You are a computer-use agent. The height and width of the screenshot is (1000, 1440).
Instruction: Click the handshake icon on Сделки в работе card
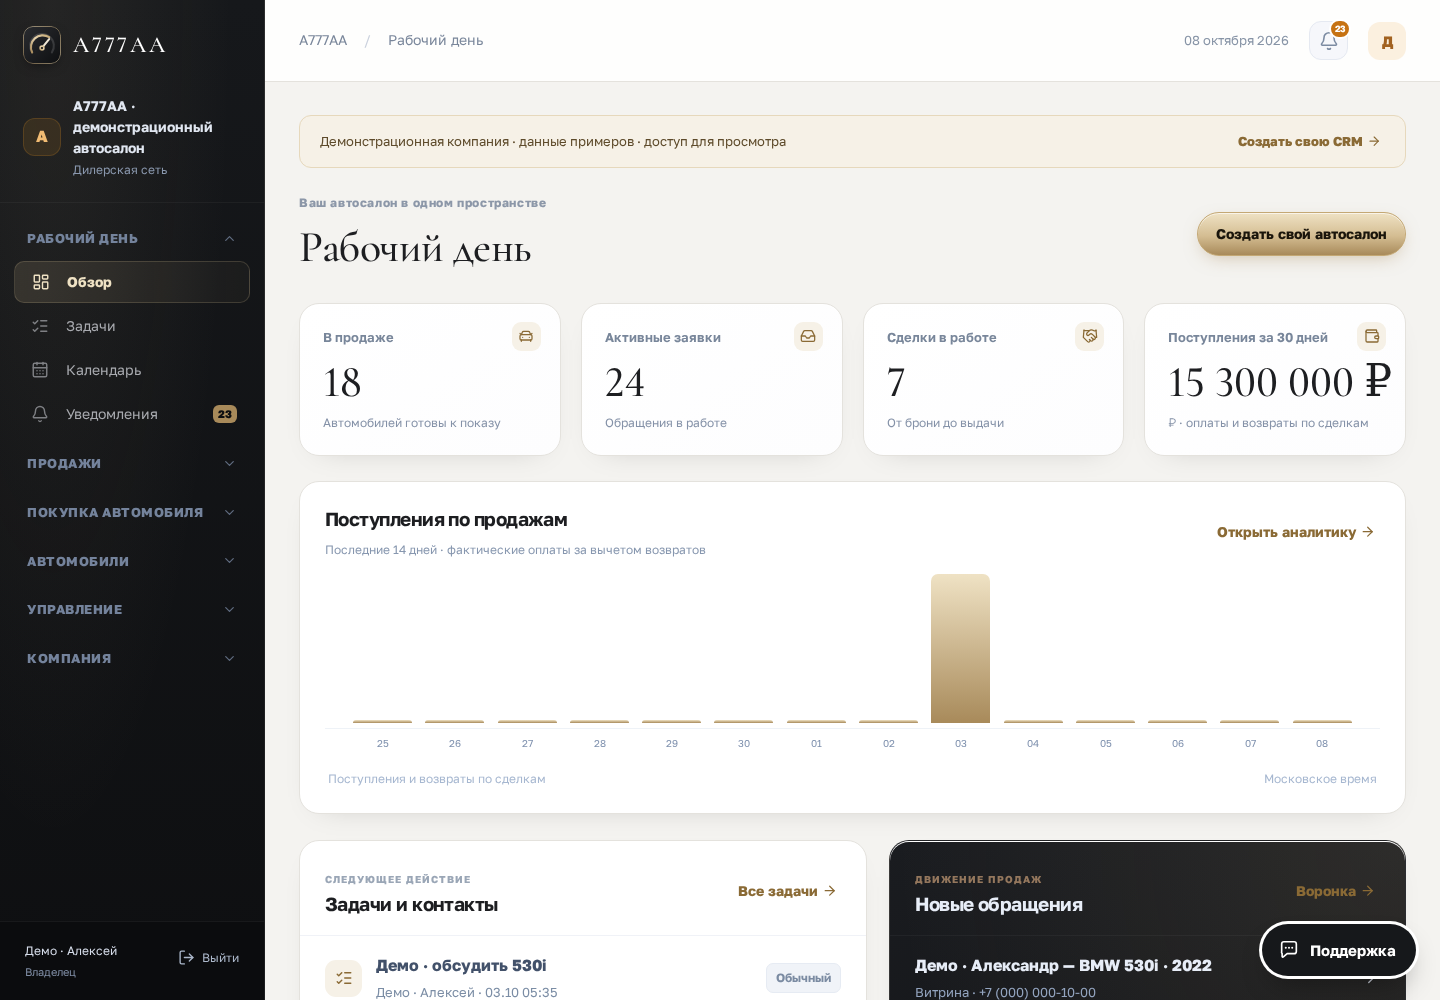point(1090,337)
